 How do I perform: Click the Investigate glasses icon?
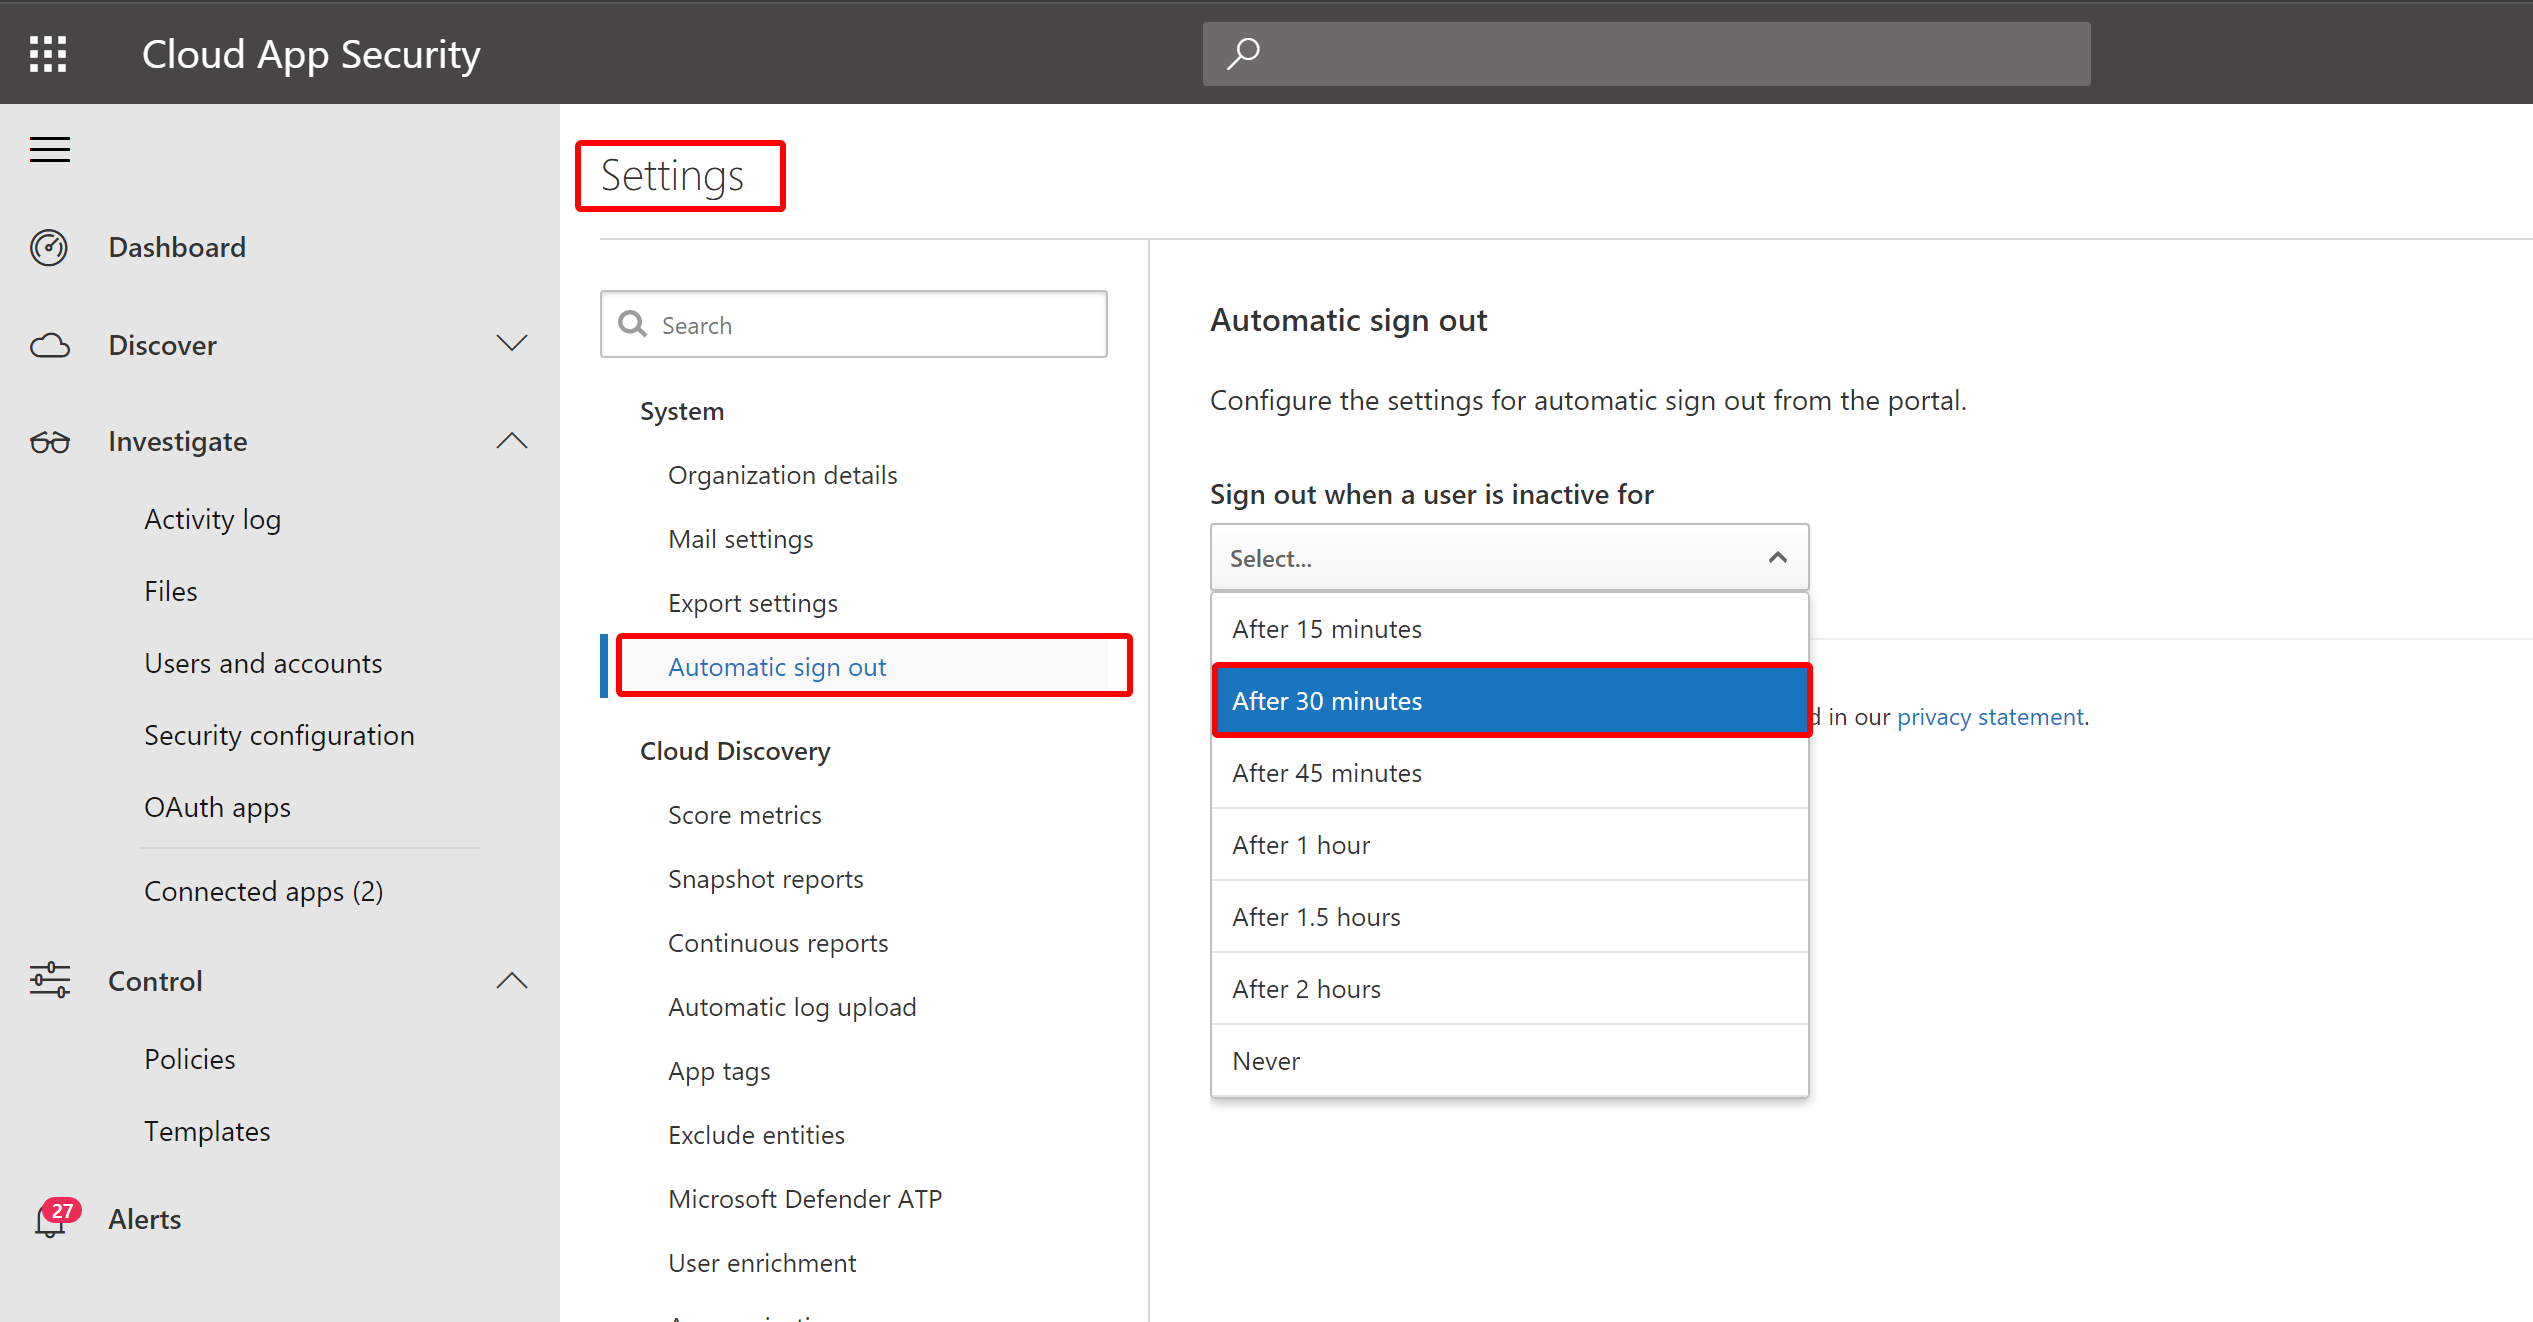[49, 442]
